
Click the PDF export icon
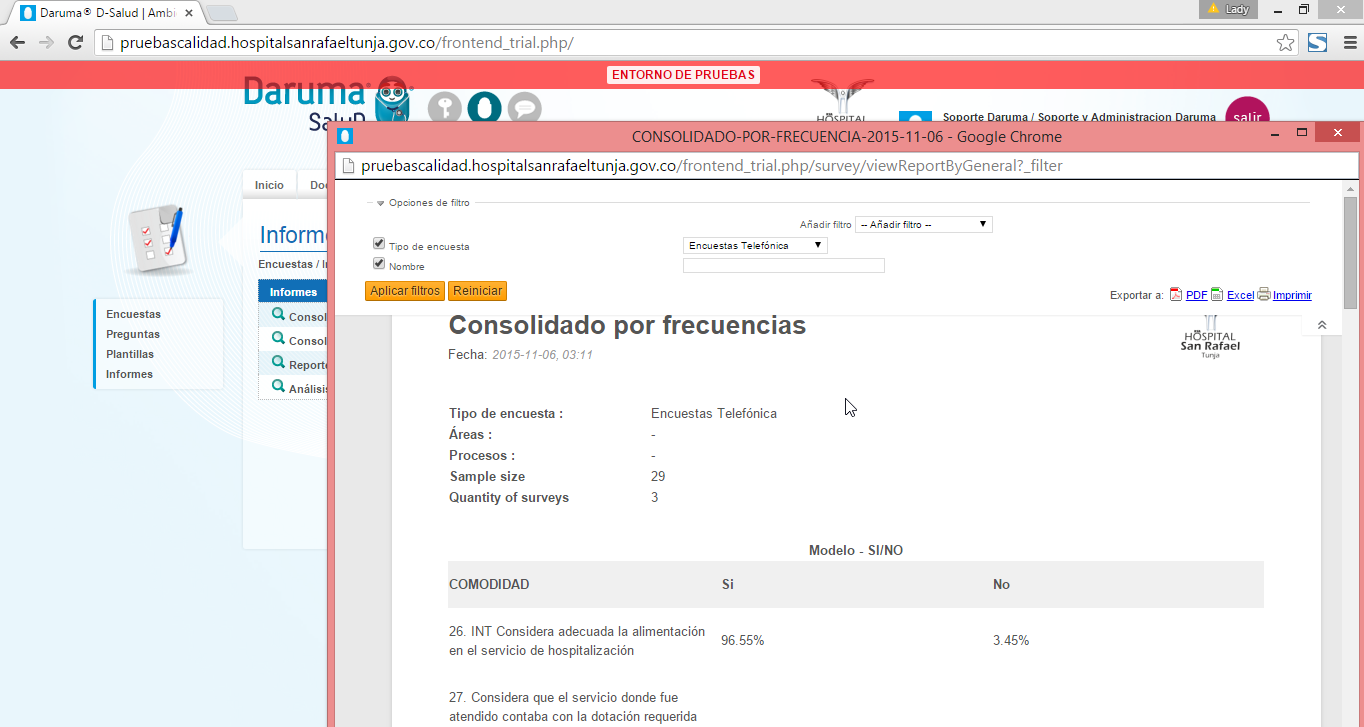pyautogui.click(x=1176, y=295)
